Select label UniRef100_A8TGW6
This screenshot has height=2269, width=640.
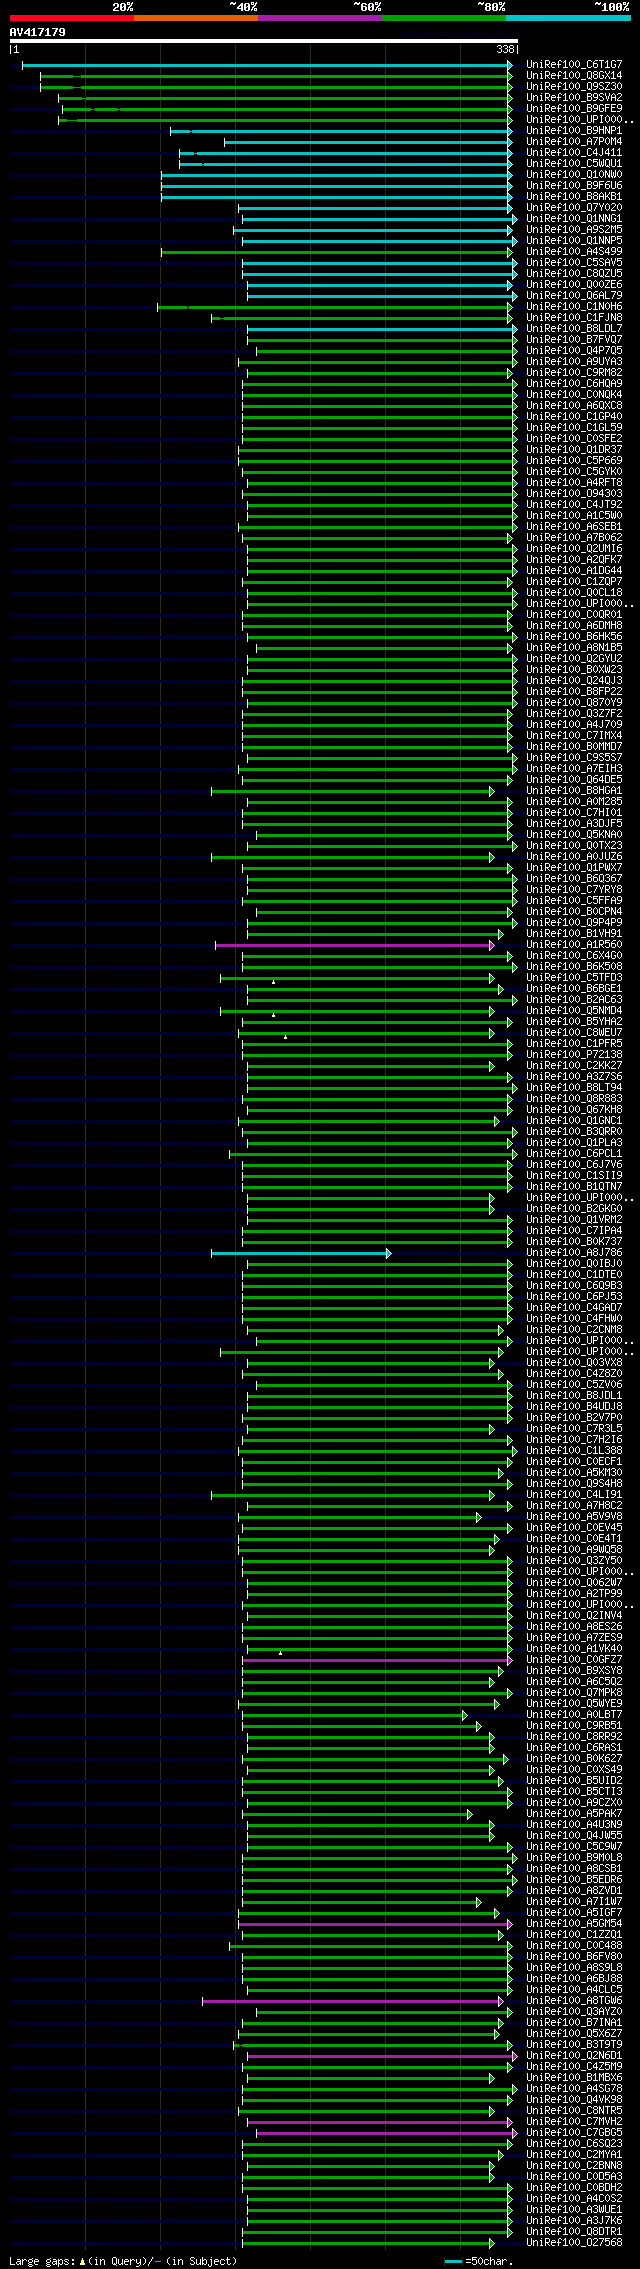[573, 2001]
